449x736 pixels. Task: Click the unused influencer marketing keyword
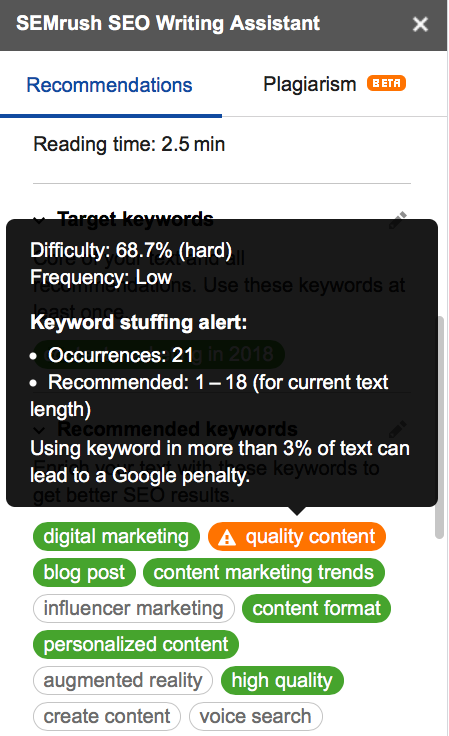tap(134, 608)
